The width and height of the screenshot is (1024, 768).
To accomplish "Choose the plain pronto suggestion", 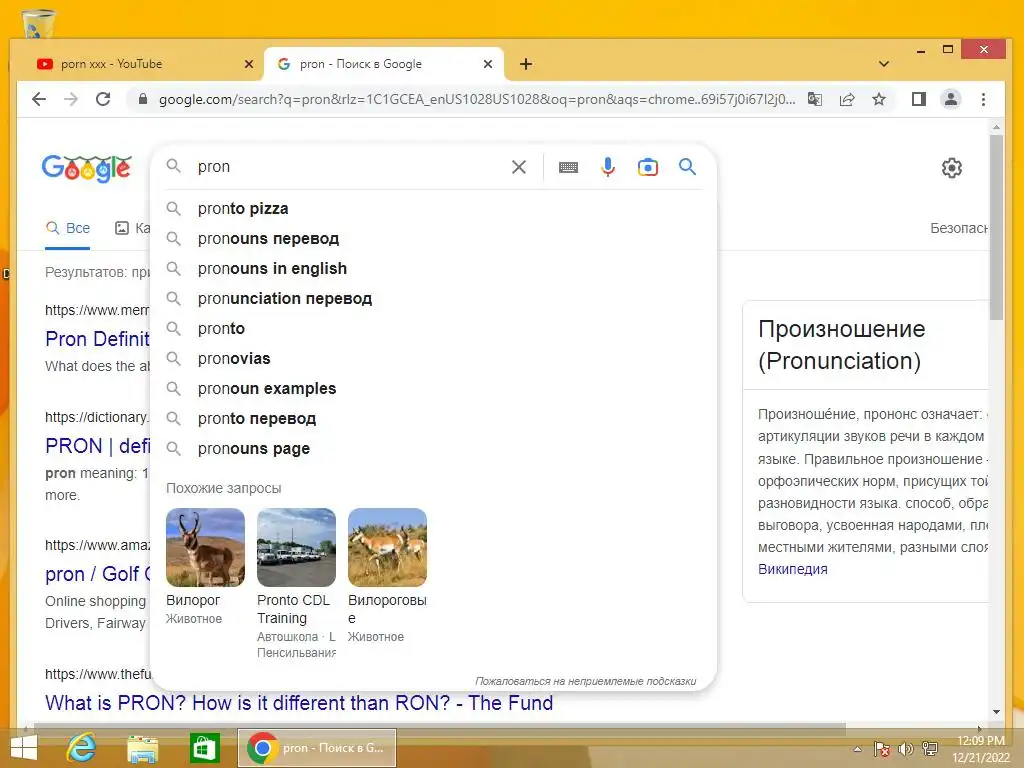I will pyautogui.click(x=433, y=328).
